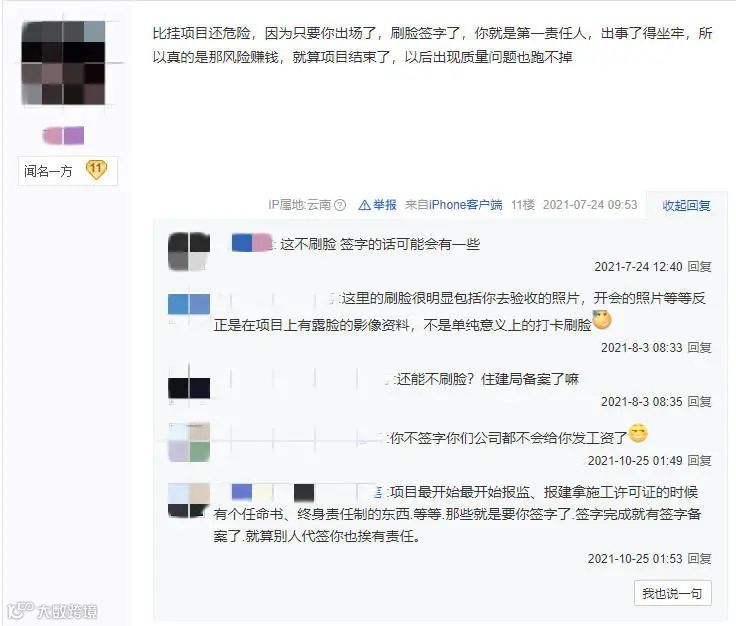
Task: Reply to the 2021-8-3 08:33 comment
Action: (x=699, y=347)
